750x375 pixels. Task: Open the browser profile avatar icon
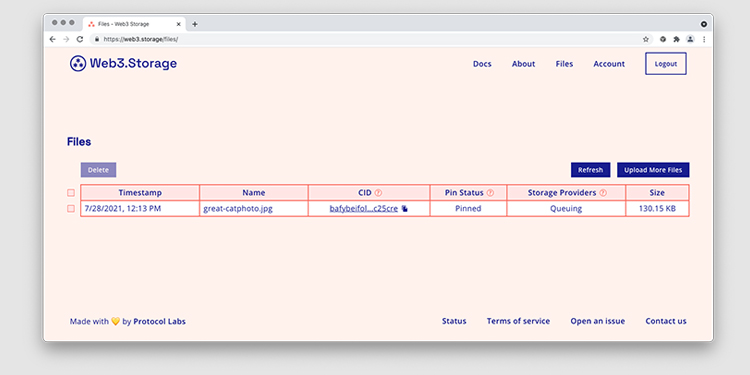click(x=690, y=39)
